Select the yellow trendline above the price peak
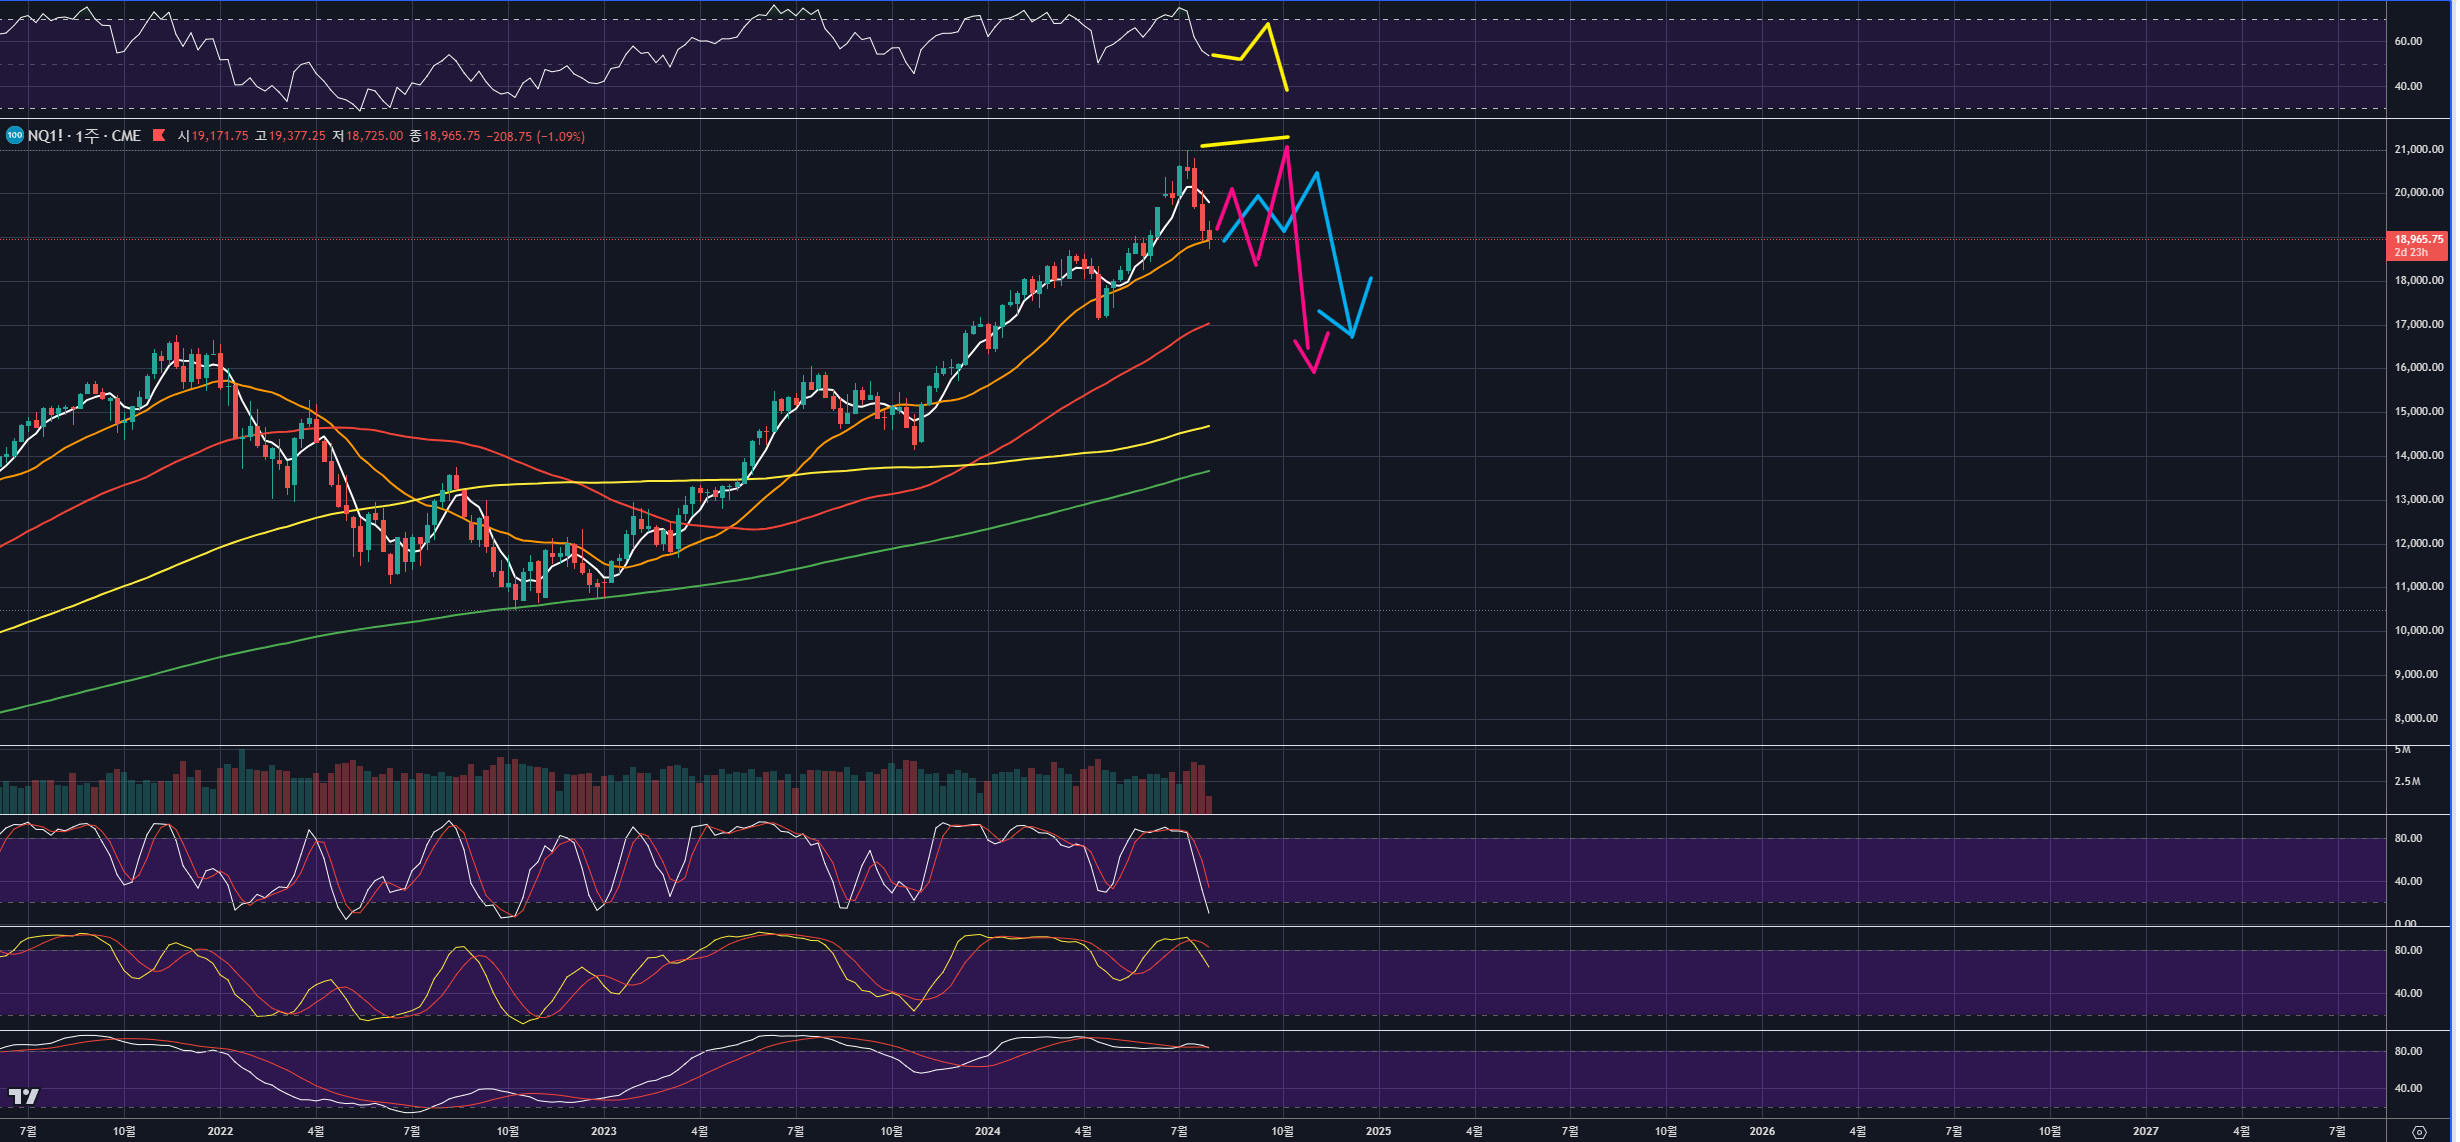2460x1142 pixels. (1245, 141)
